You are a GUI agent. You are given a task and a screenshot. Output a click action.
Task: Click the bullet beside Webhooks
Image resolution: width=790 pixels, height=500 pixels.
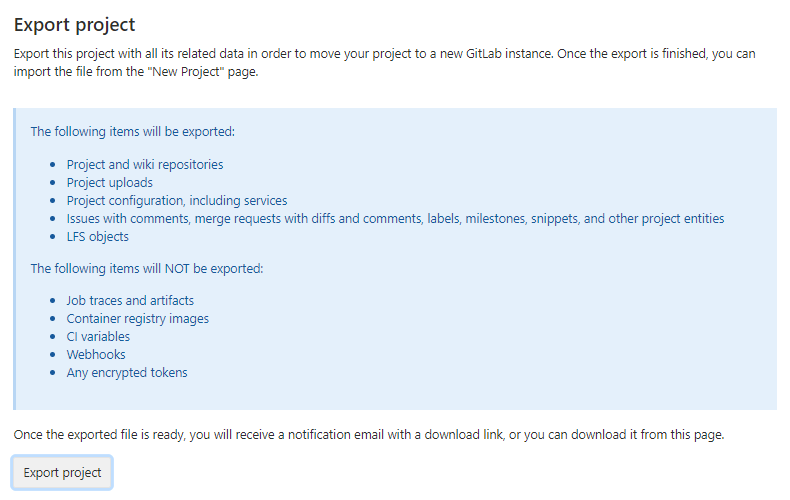tap(52, 355)
